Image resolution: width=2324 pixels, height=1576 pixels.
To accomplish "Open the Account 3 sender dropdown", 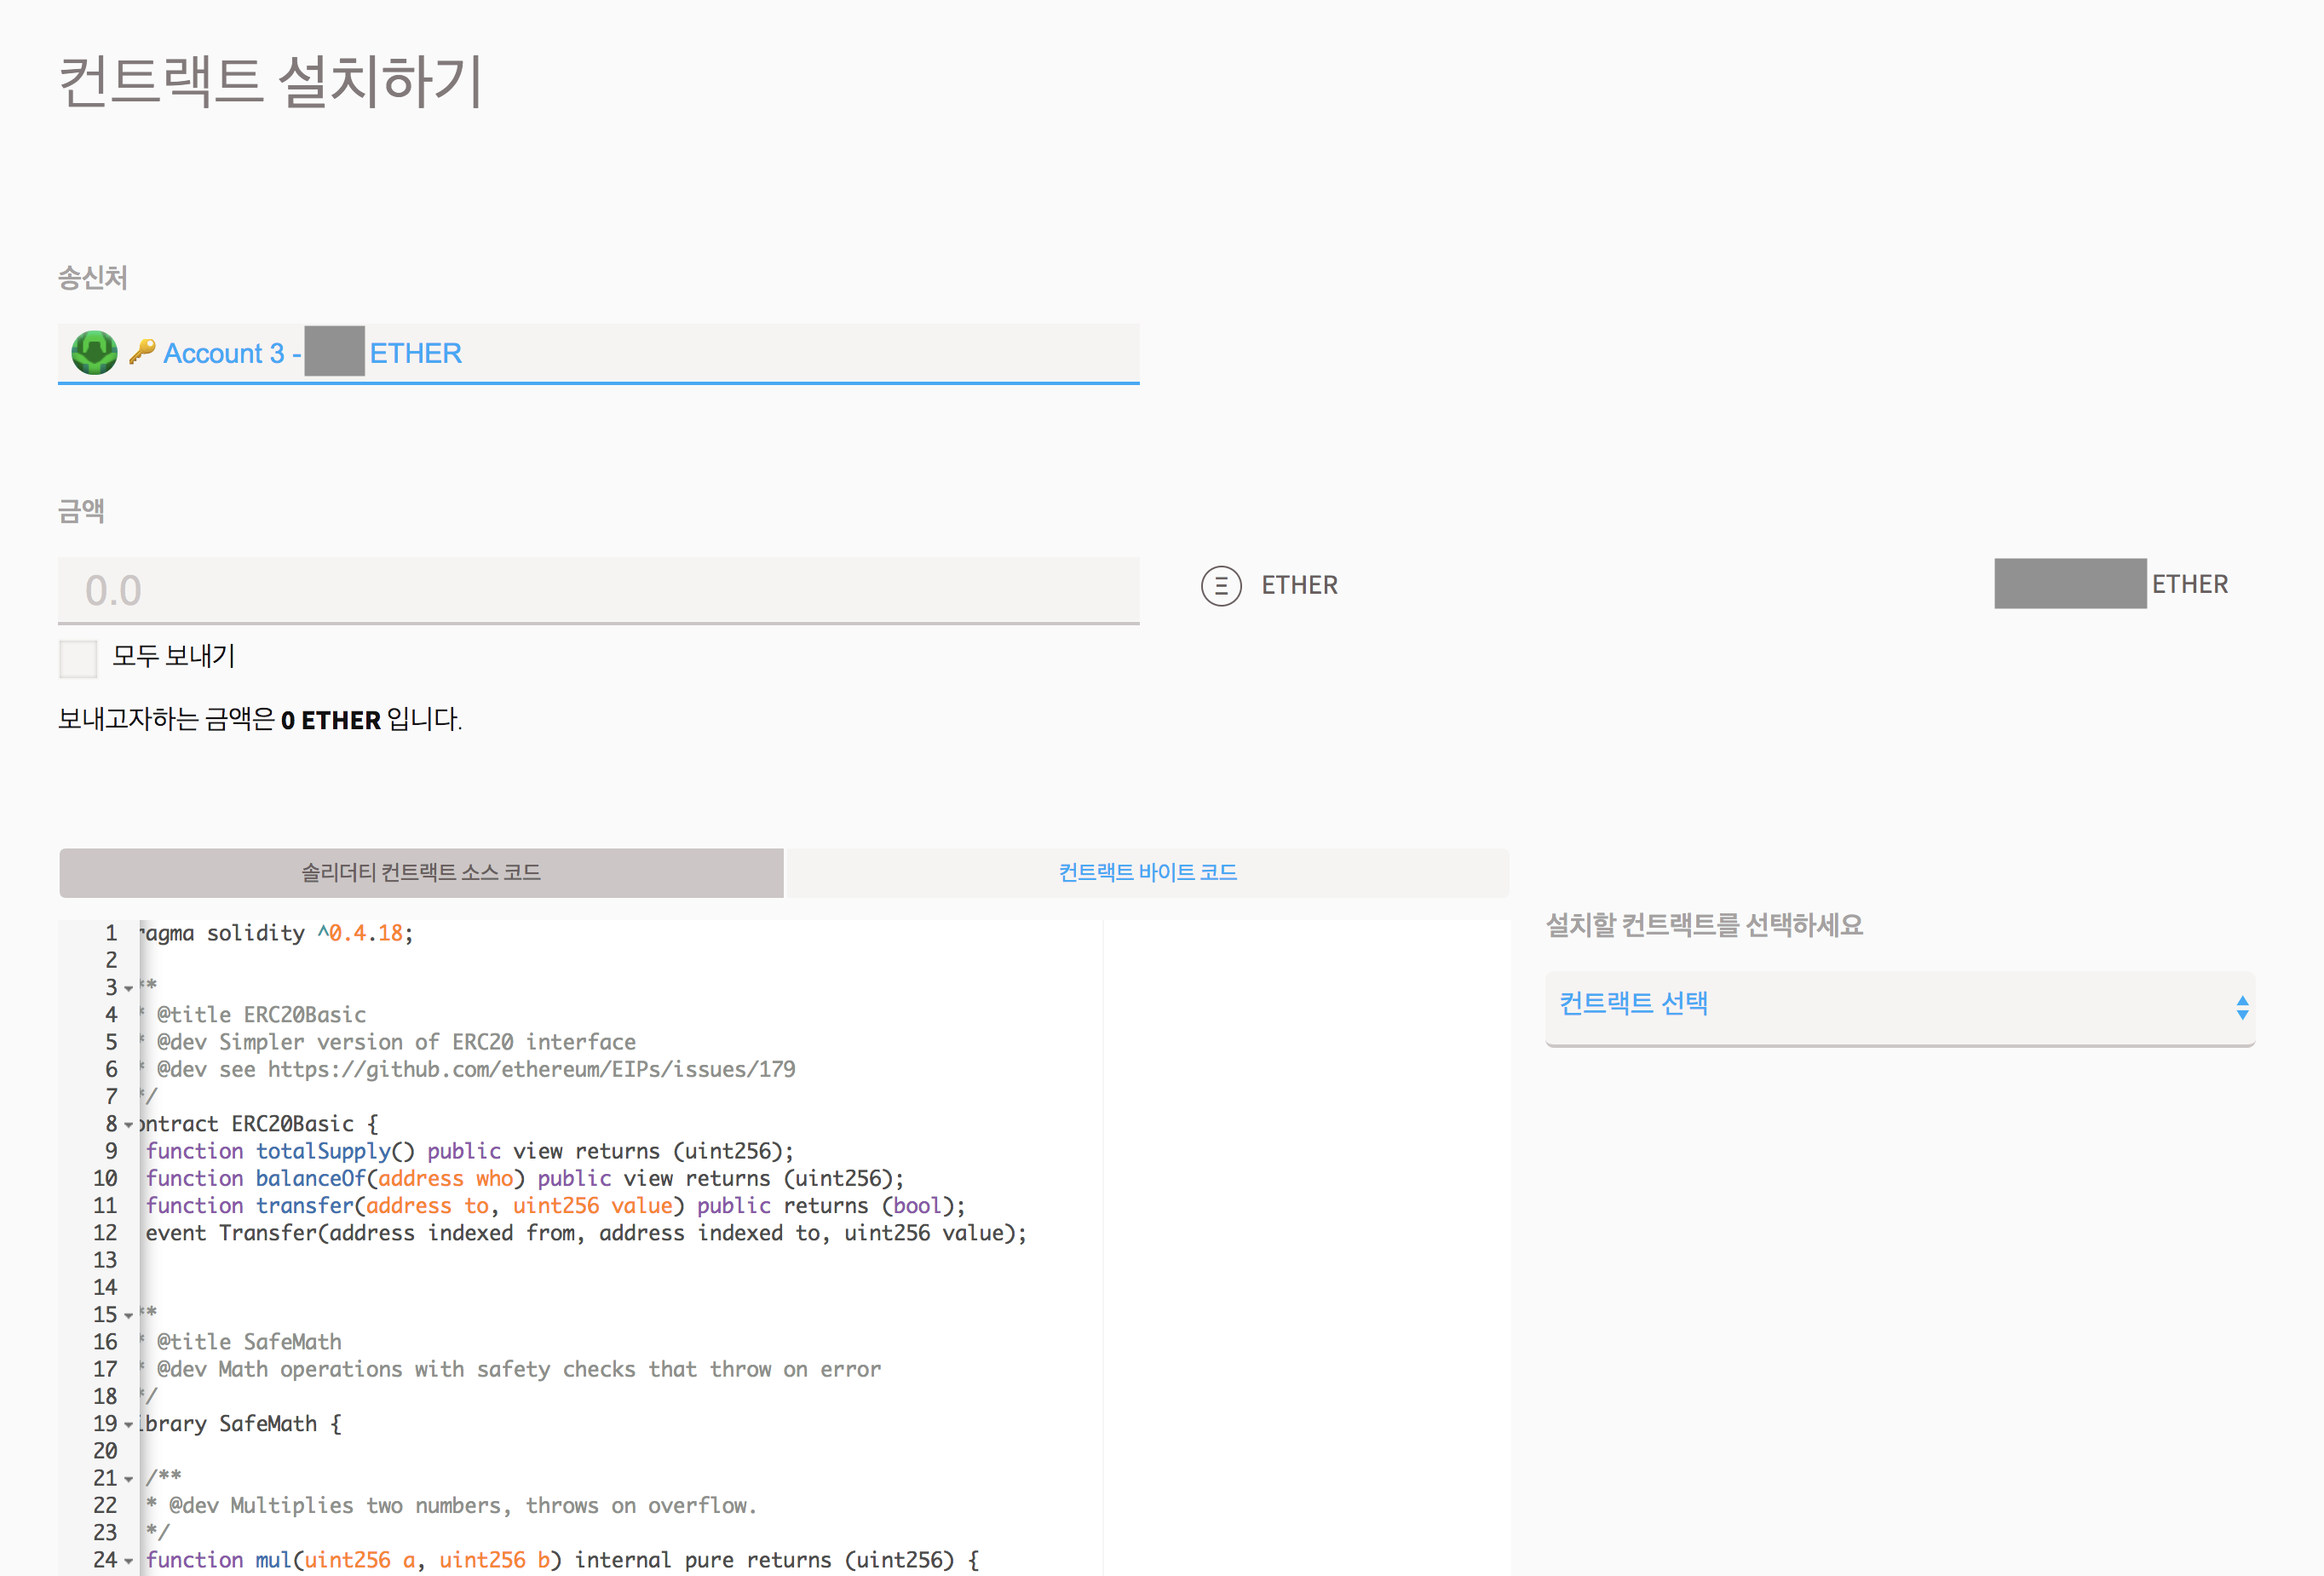I will pyautogui.click(x=598, y=353).
